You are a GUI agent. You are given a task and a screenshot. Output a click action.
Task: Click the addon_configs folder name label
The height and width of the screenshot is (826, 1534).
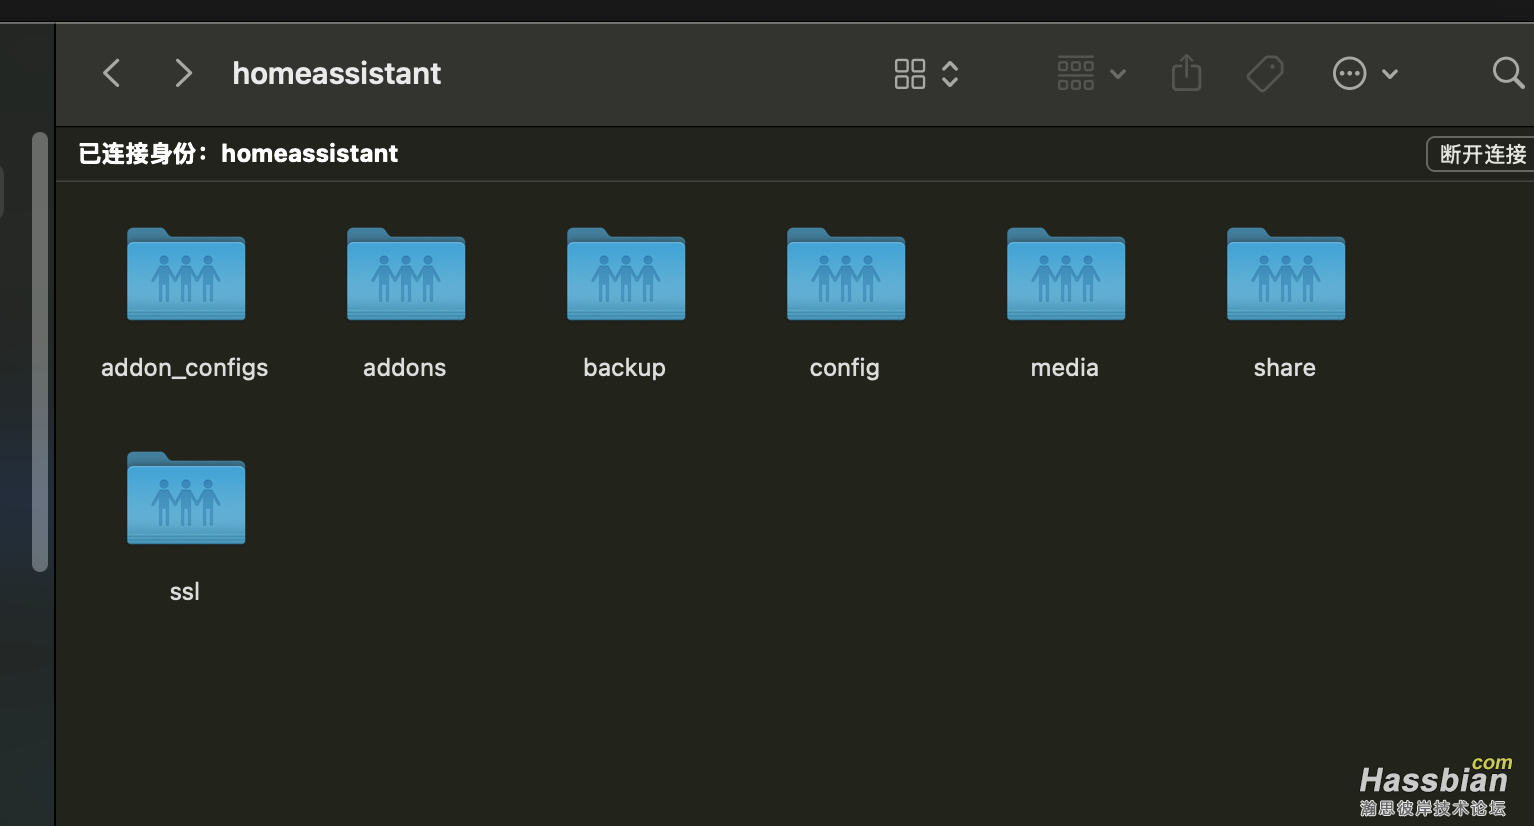click(x=185, y=368)
